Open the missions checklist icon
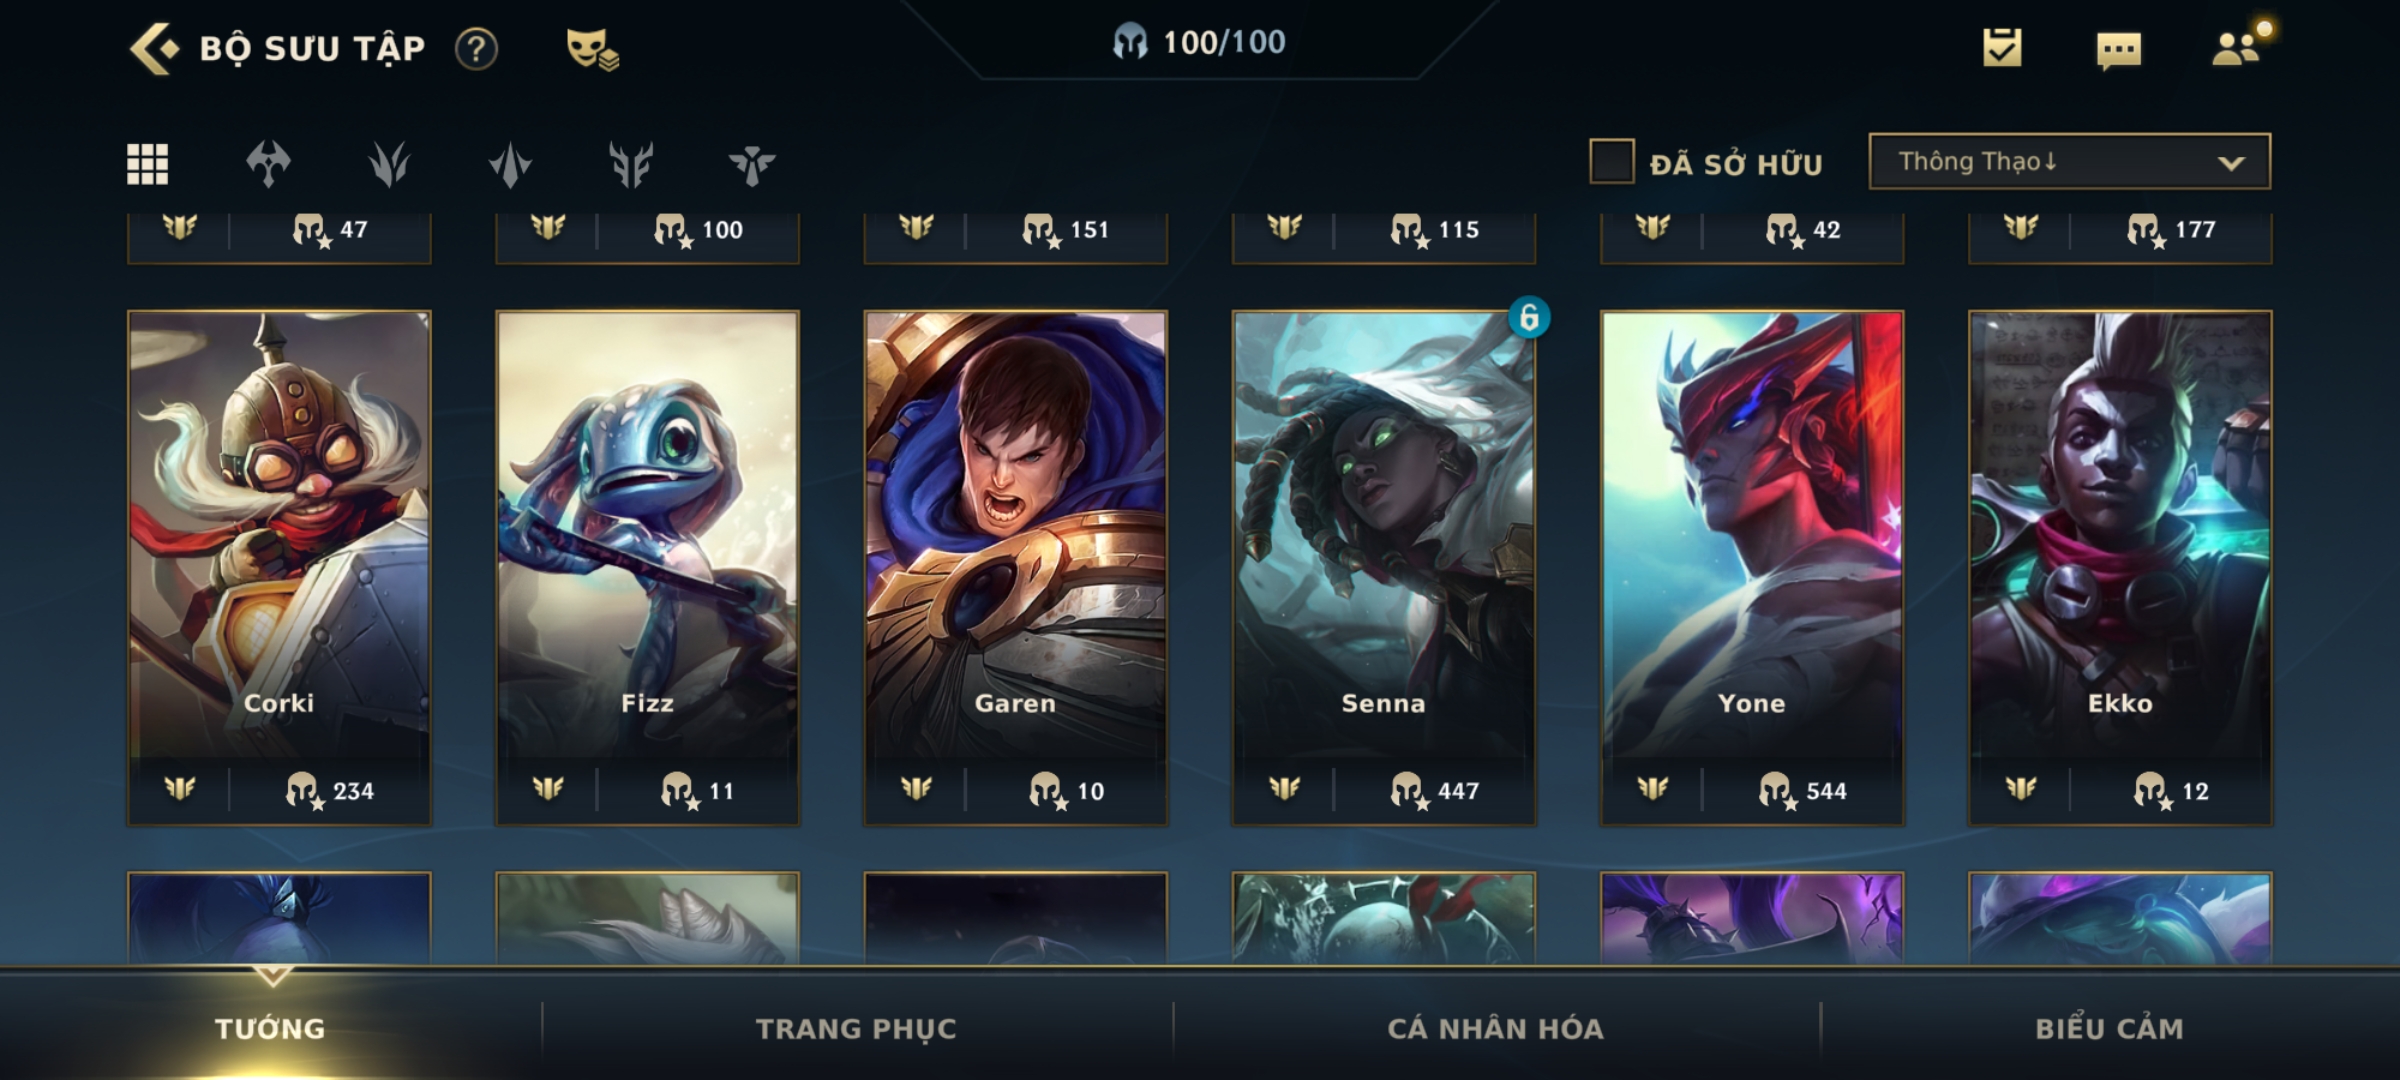The image size is (2400, 1080). 2002,47
